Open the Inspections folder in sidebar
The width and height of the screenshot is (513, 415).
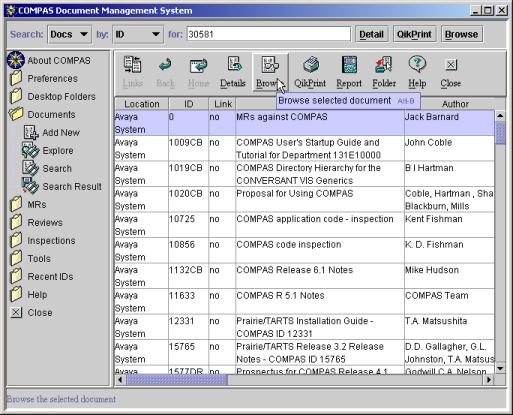click(16, 240)
